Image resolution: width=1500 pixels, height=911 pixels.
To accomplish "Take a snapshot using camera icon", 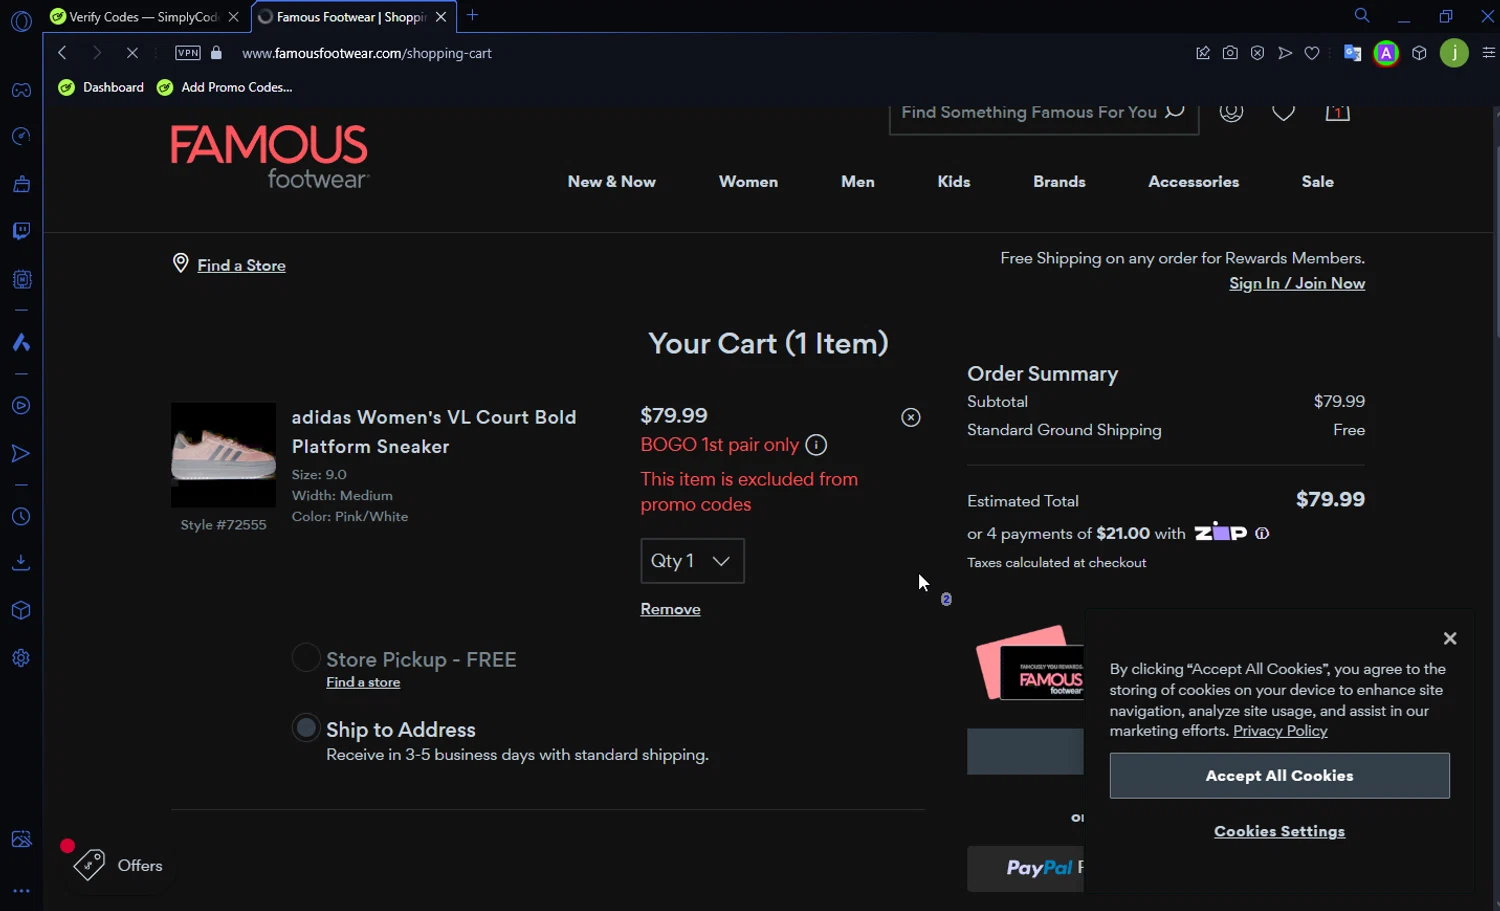I will (1230, 53).
